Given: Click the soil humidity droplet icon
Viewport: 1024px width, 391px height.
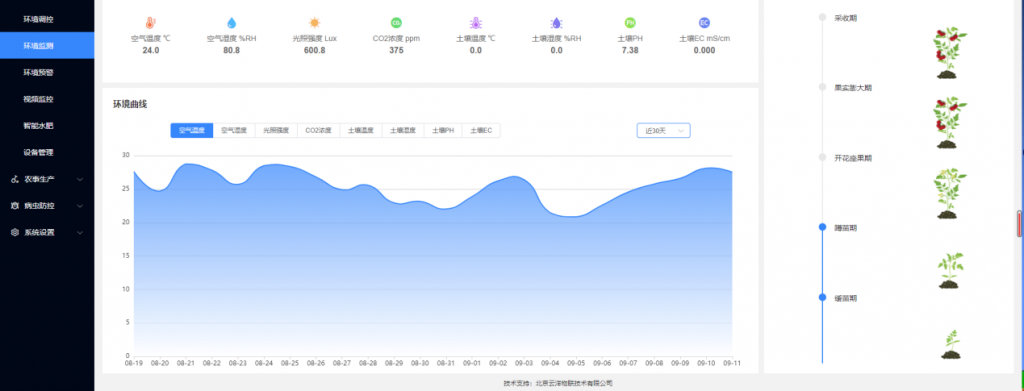Looking at the screenshot, I should click(556, 23).
